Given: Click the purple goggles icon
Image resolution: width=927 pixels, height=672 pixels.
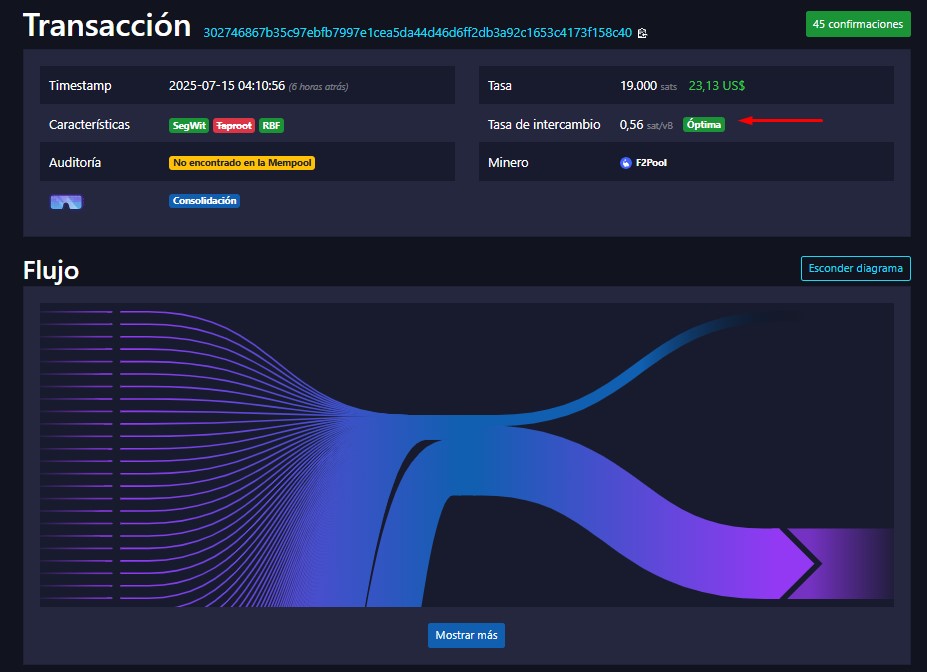Looking at the screenshot, I should pos(66,201).
